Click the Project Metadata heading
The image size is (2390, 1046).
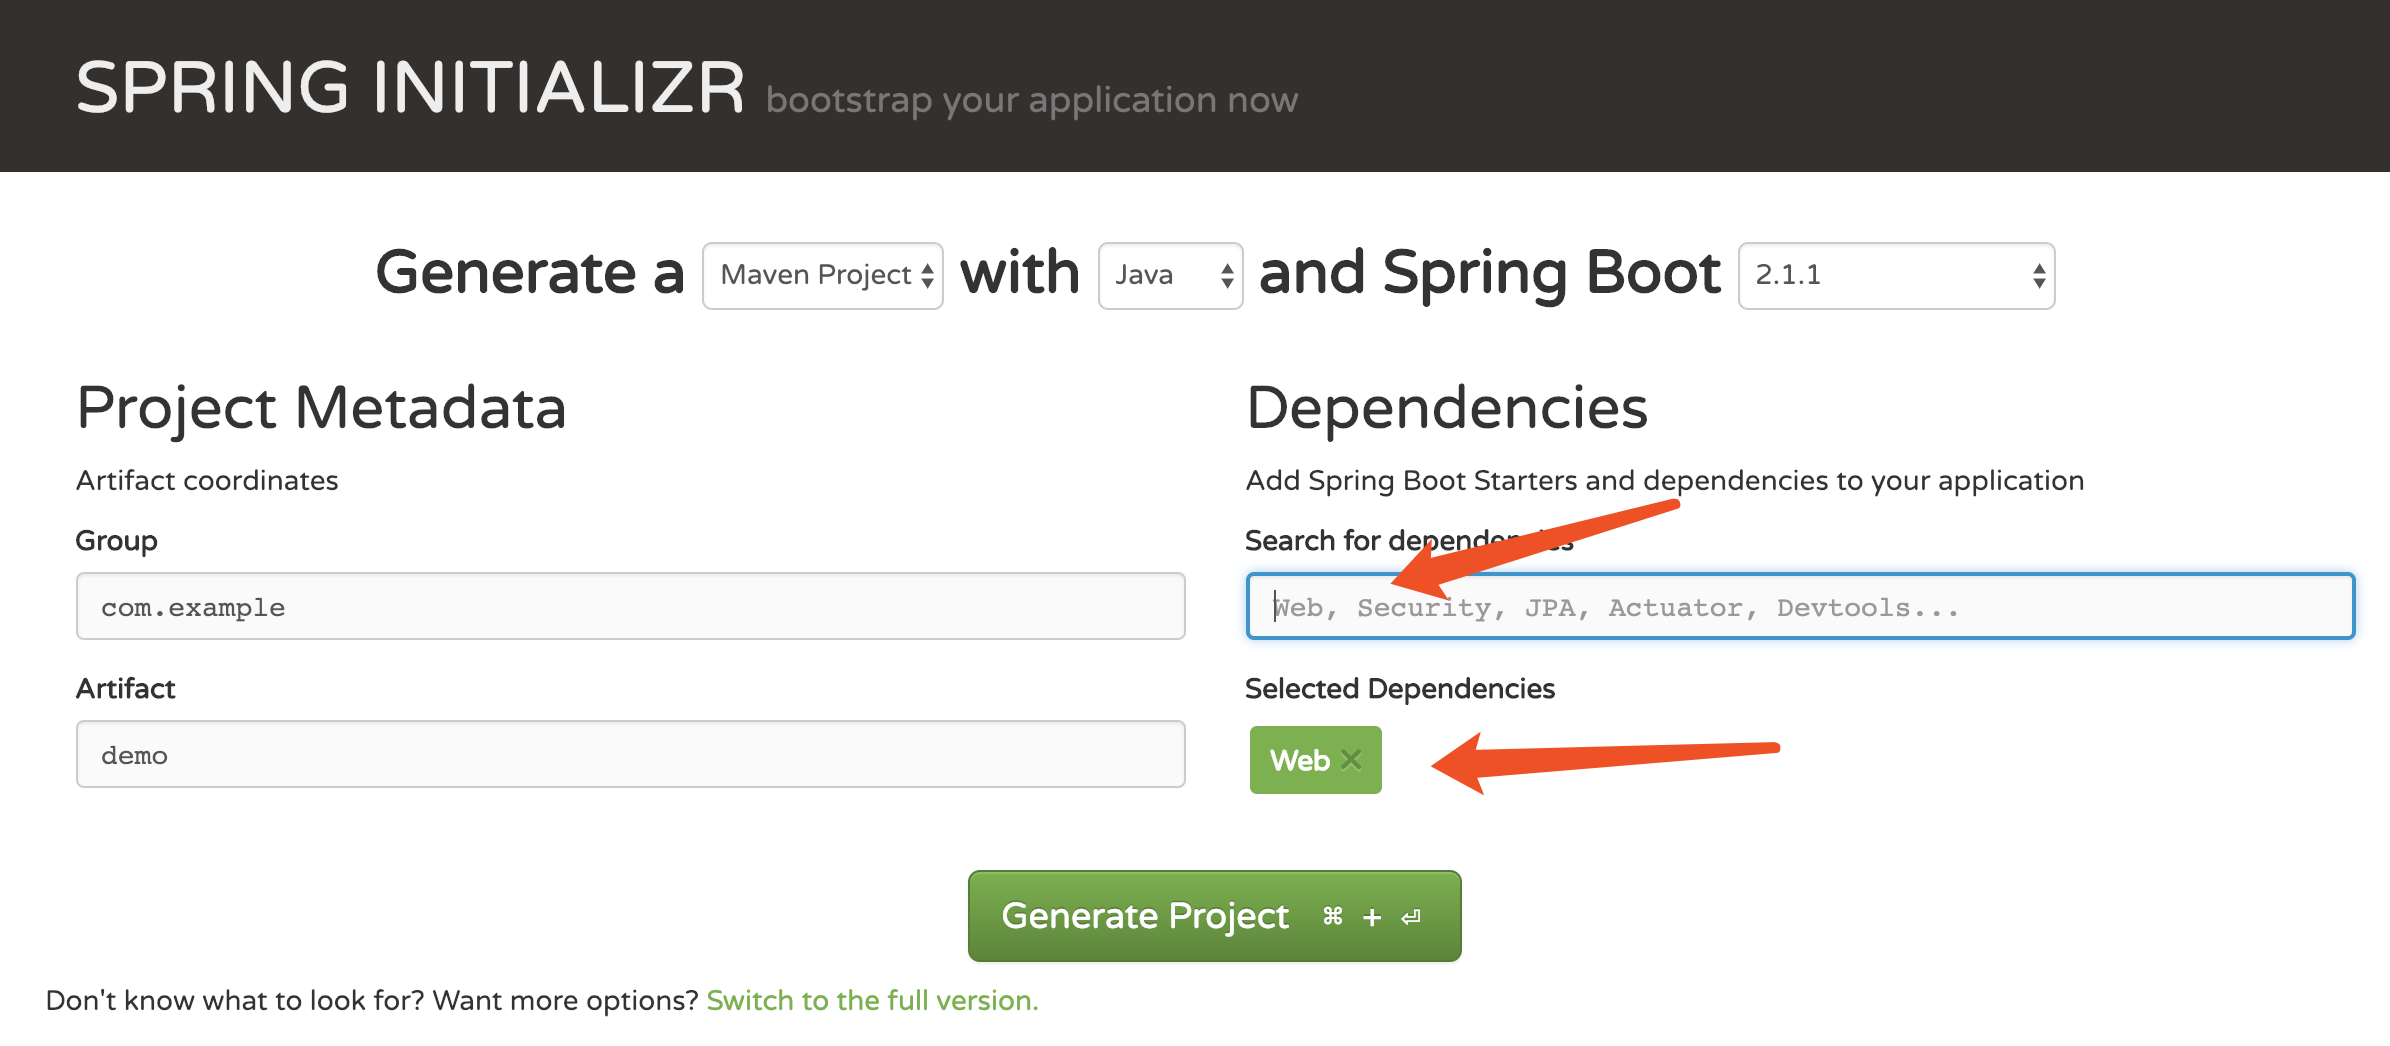(x=321, y=408)
